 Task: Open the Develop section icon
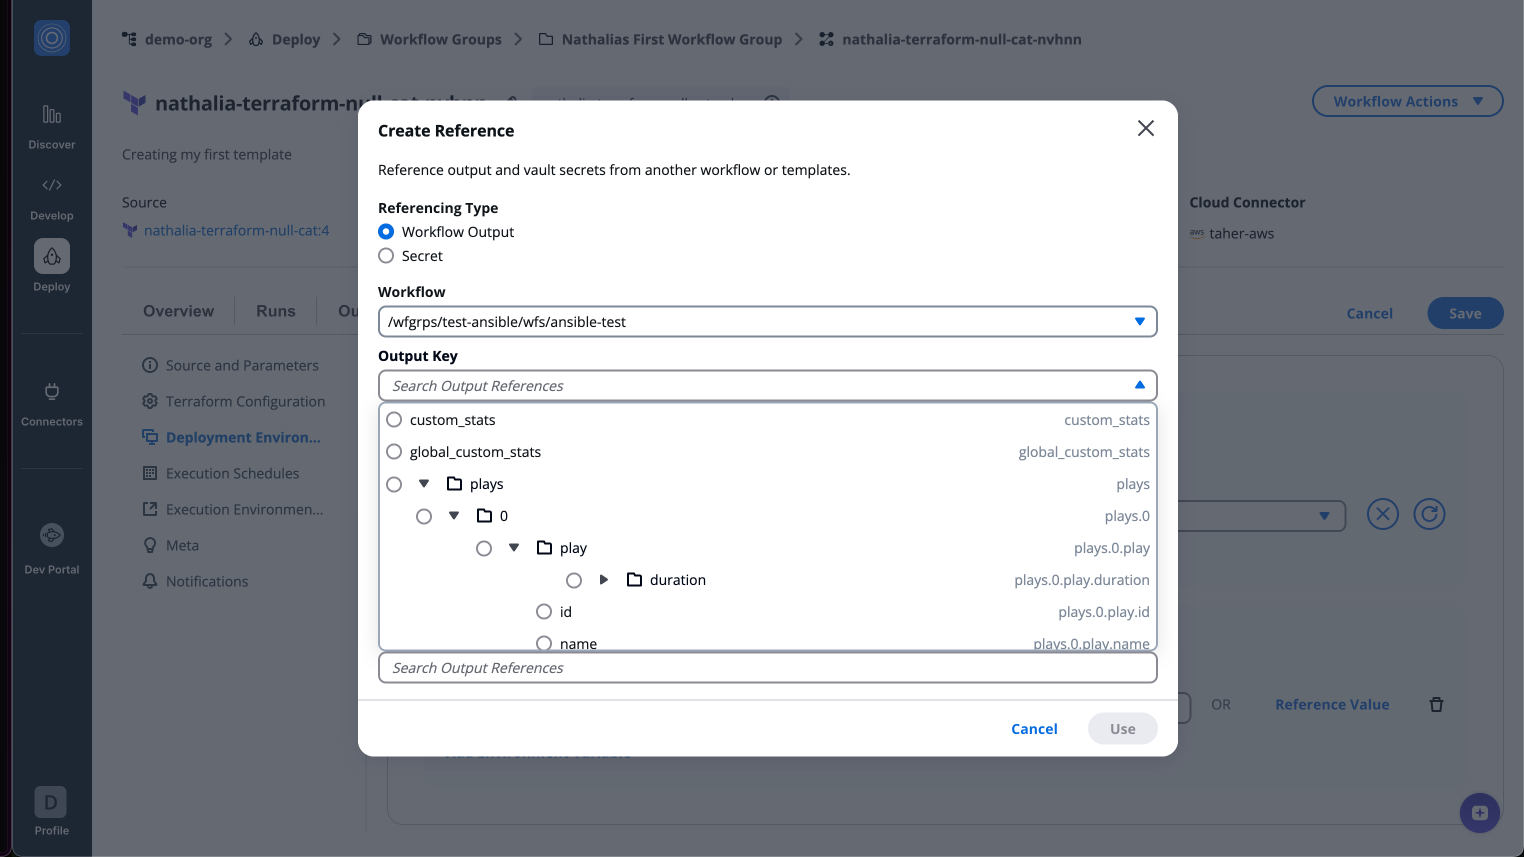tap(52, 186)
